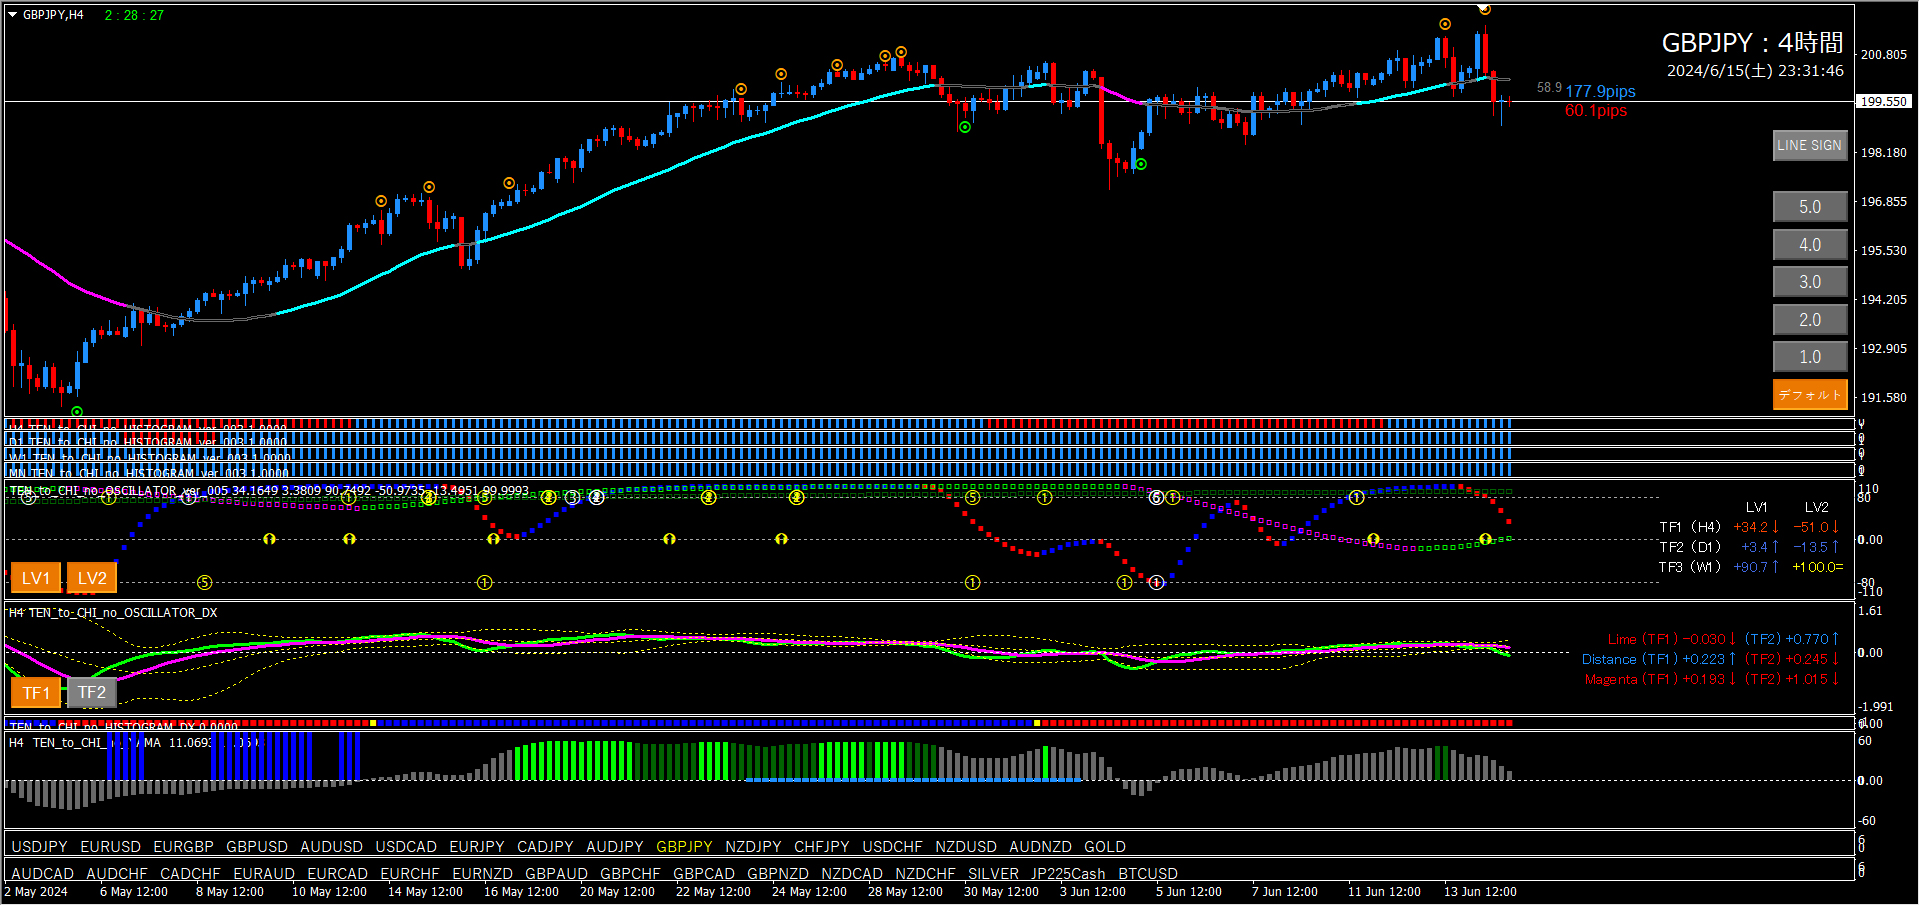The height and width of the screenshot is (906, 1920).
Task: Click the Magenta (TF1) readout line
Action: tap(1712, 679)
